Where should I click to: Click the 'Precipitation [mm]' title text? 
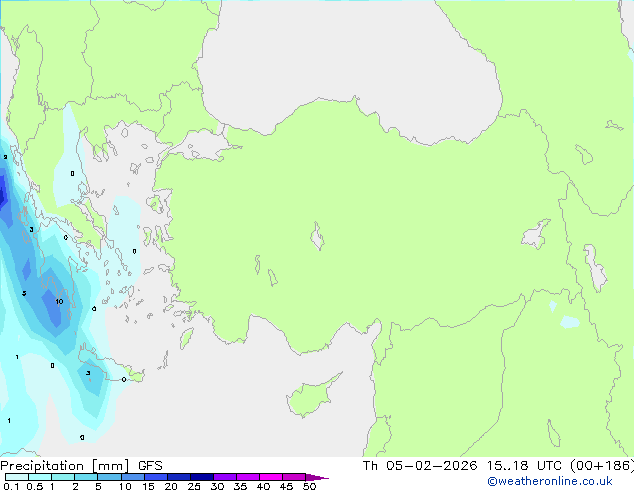click(65, 466)
